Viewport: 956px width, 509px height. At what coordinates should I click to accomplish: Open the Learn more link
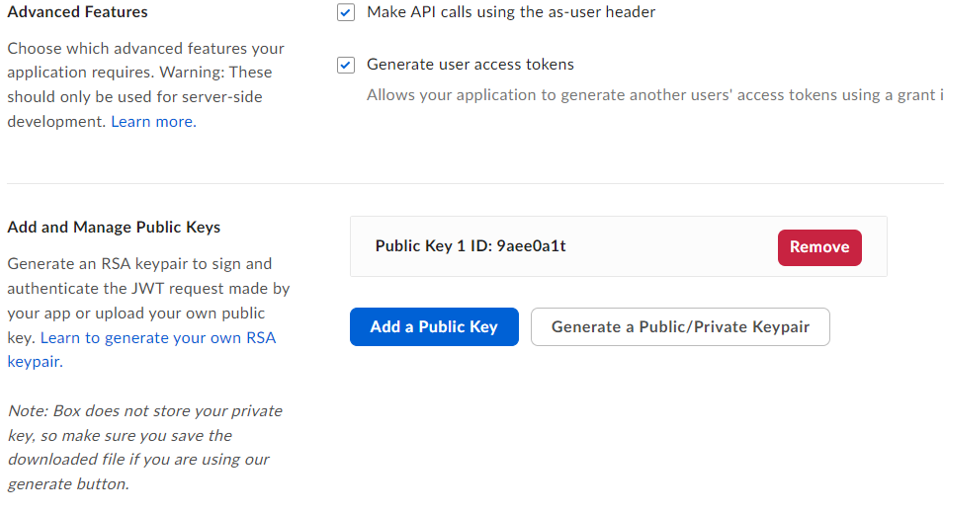point(153,122)
